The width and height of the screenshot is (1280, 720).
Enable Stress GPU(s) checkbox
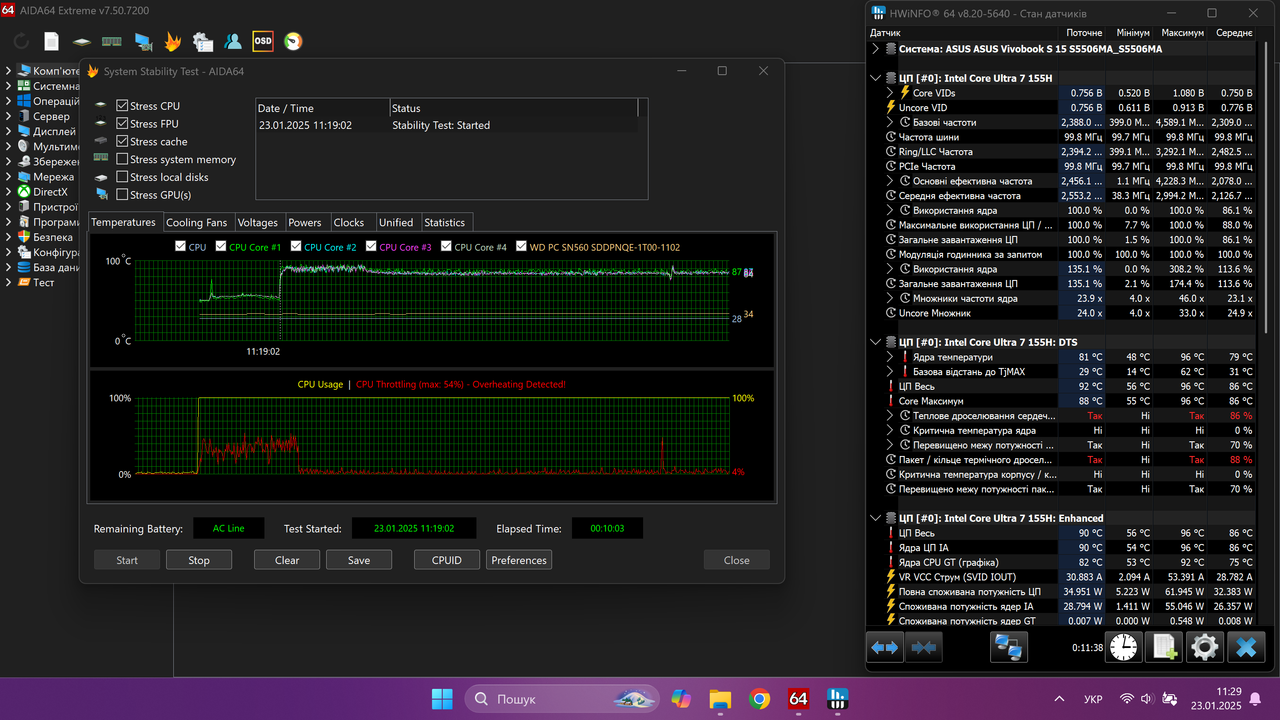click(x=122, y=195)
